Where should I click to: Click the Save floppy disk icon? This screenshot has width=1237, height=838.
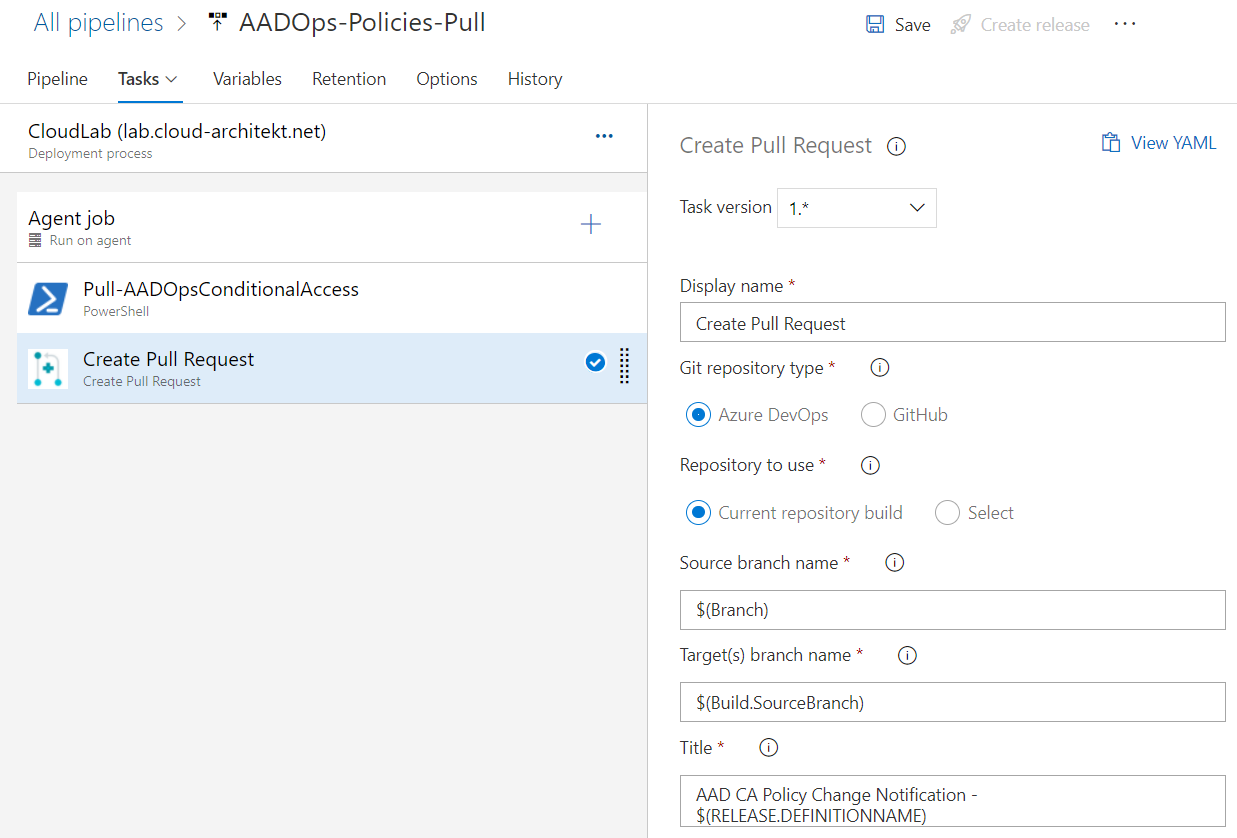[875, 25]
